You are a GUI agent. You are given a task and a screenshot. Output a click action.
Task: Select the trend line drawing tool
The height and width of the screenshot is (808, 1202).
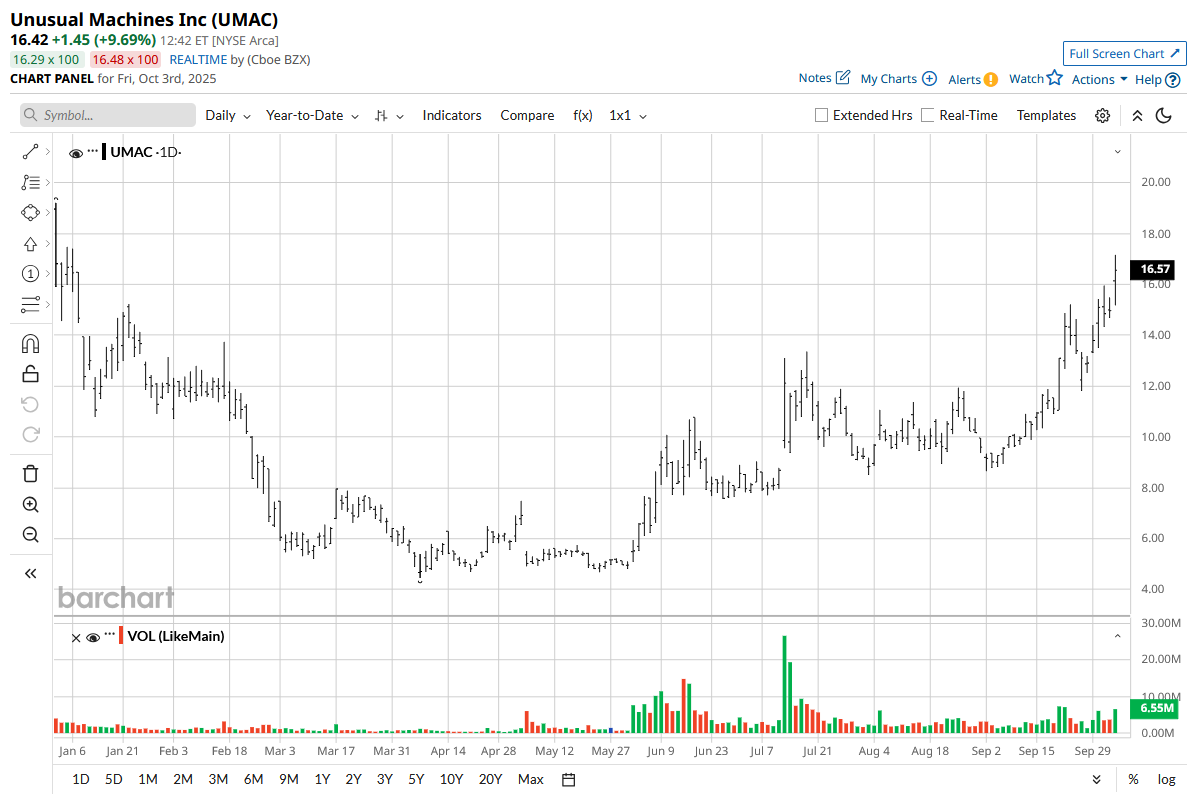(x=30, y=152)
